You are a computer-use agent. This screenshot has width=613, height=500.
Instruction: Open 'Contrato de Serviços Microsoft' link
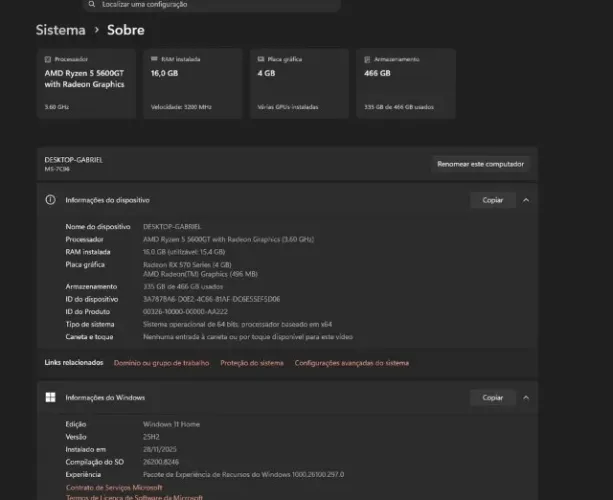114,487
